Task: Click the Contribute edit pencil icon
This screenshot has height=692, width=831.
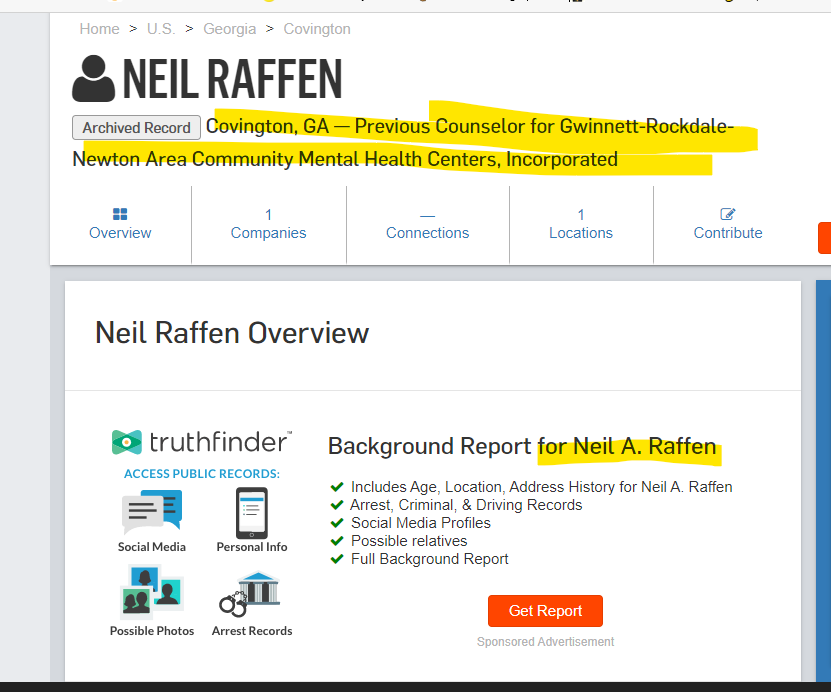Action: coord(728,214)
